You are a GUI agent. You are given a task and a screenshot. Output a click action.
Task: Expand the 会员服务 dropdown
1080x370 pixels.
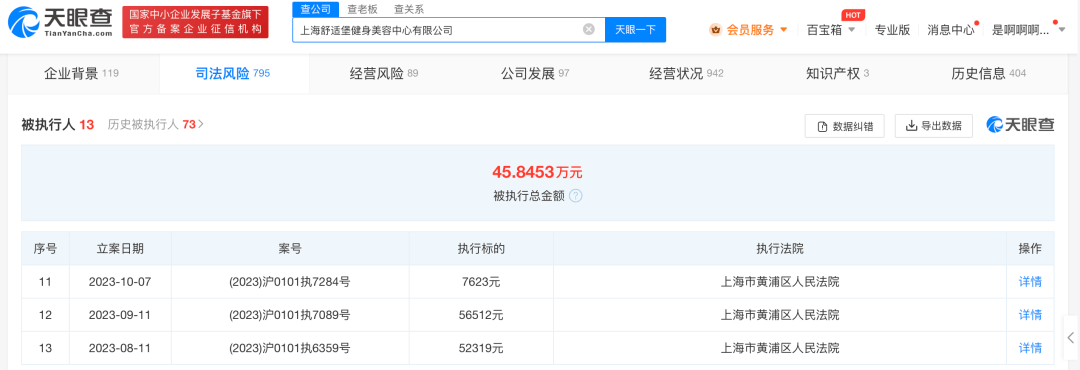point(783,30)
